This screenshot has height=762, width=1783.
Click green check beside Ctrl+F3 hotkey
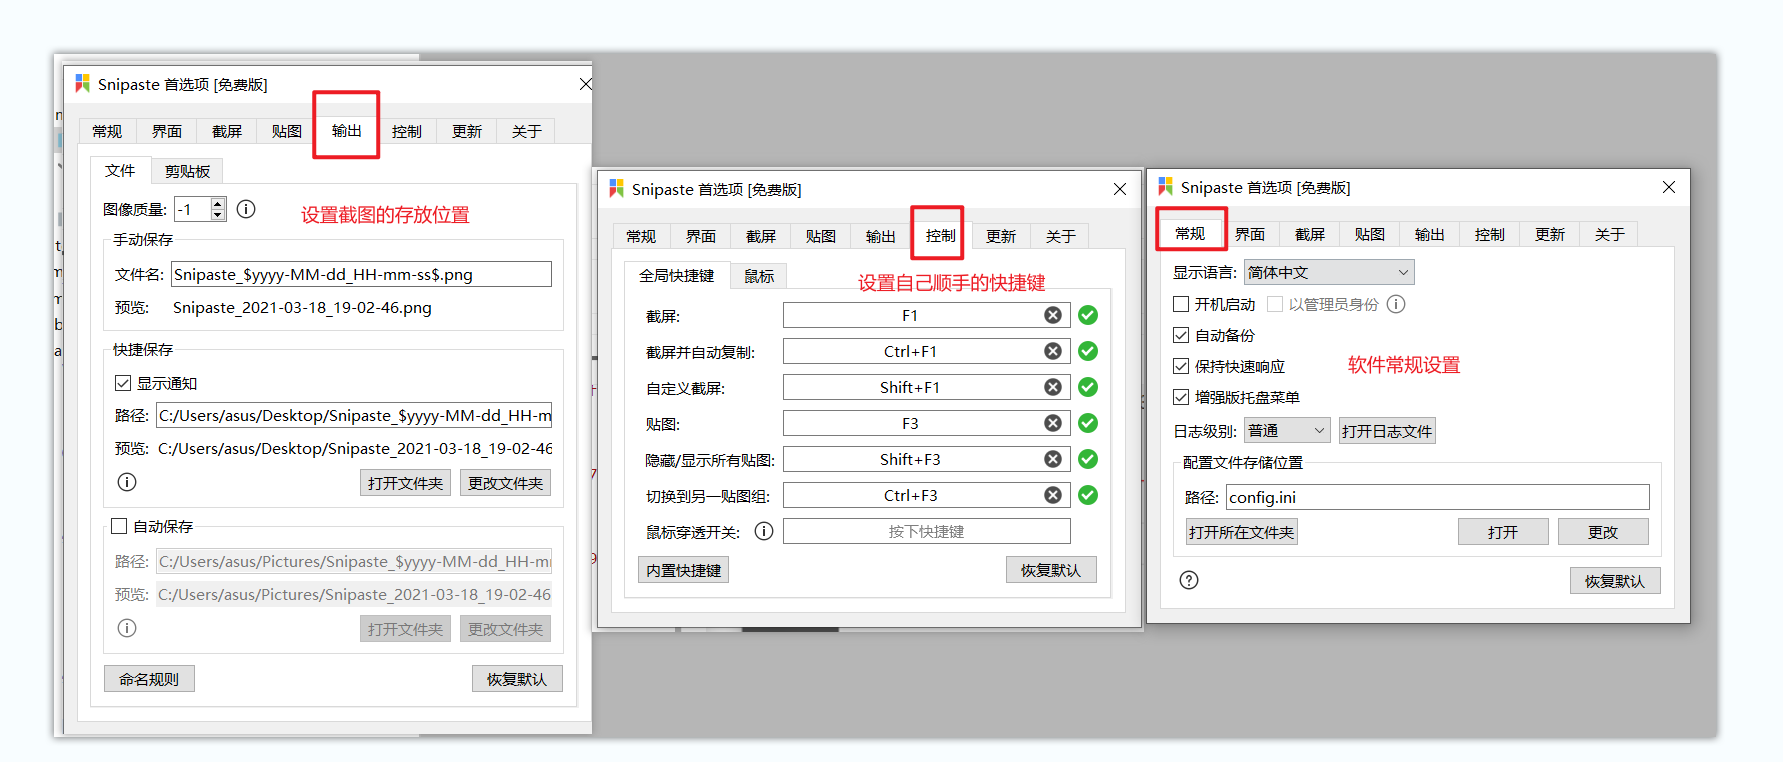pyautogui.click(x=1088, y=495)
